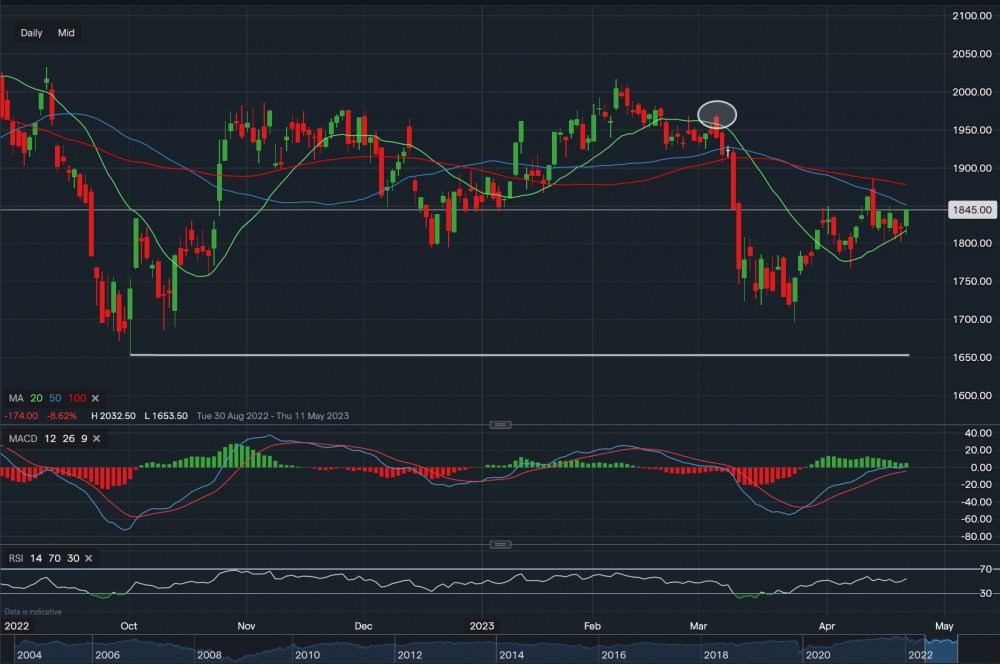Open the MACD fast period value 12
Screen dimensions: 1000x664
(x=51, y=438)
